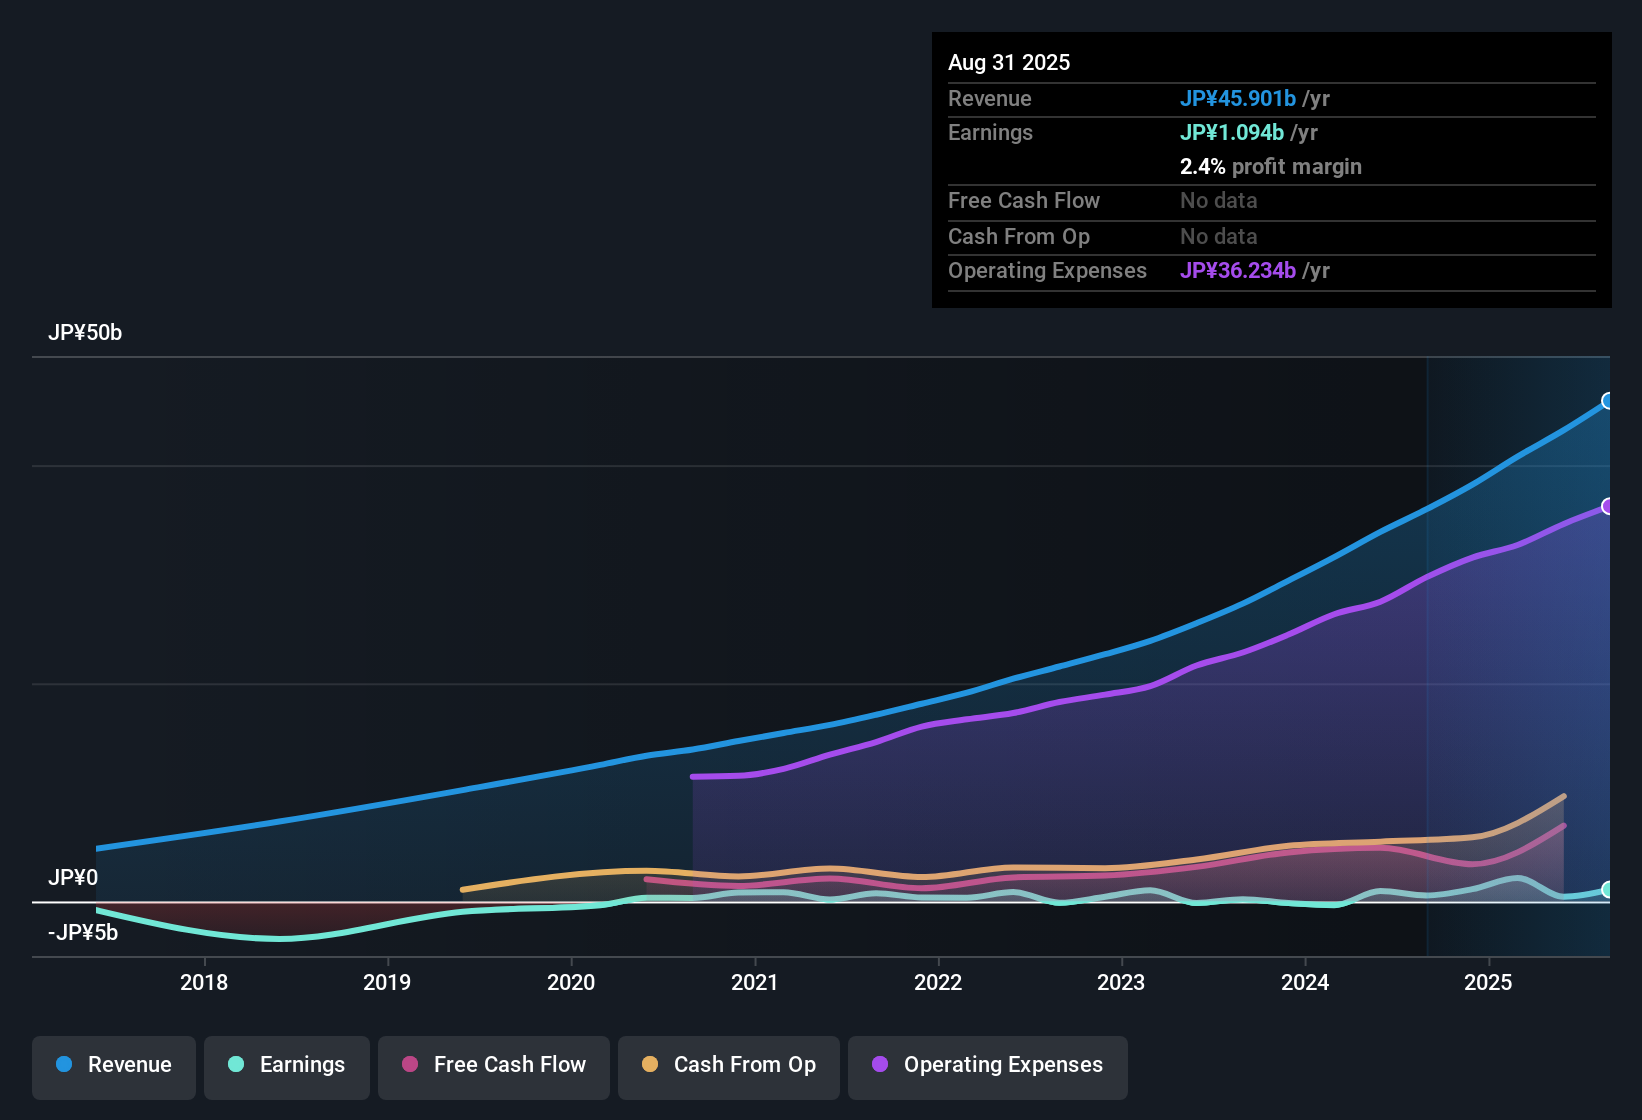Toggle off the Free Cash Flow series
Viewport: 1642px width, 1120px height.
[x=493, y=1065]
